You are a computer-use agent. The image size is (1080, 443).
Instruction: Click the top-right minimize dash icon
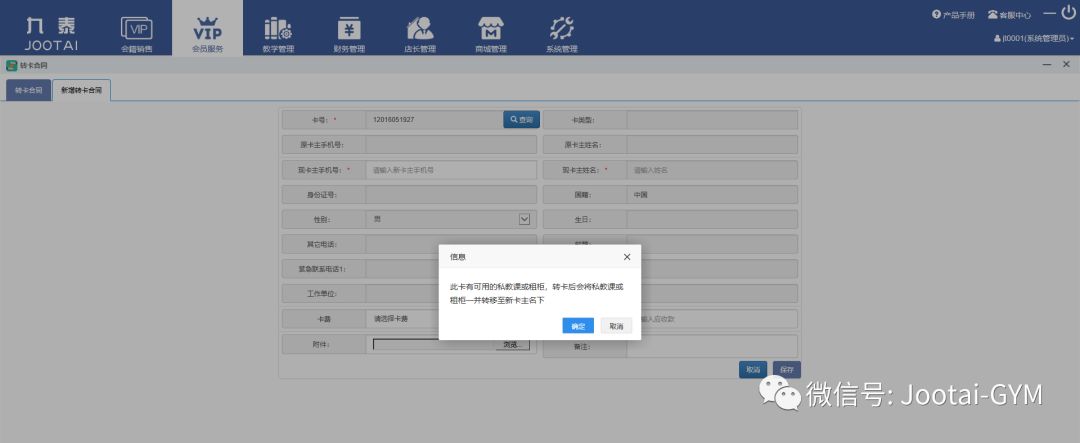tap(1050, 12)
